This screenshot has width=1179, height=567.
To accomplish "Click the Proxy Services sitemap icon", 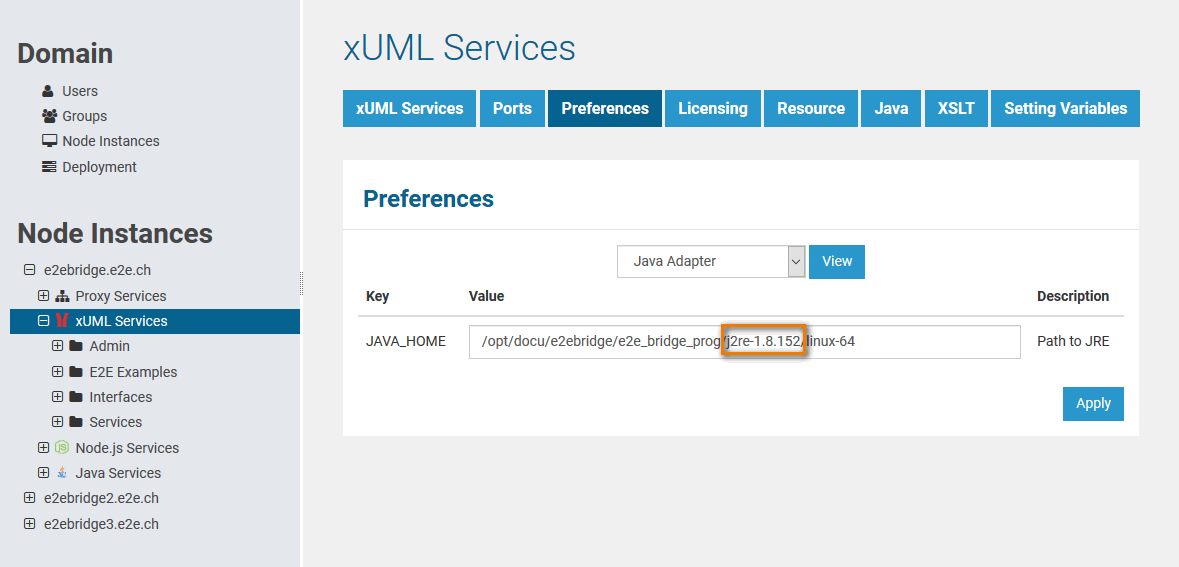I will pos(62,296).
